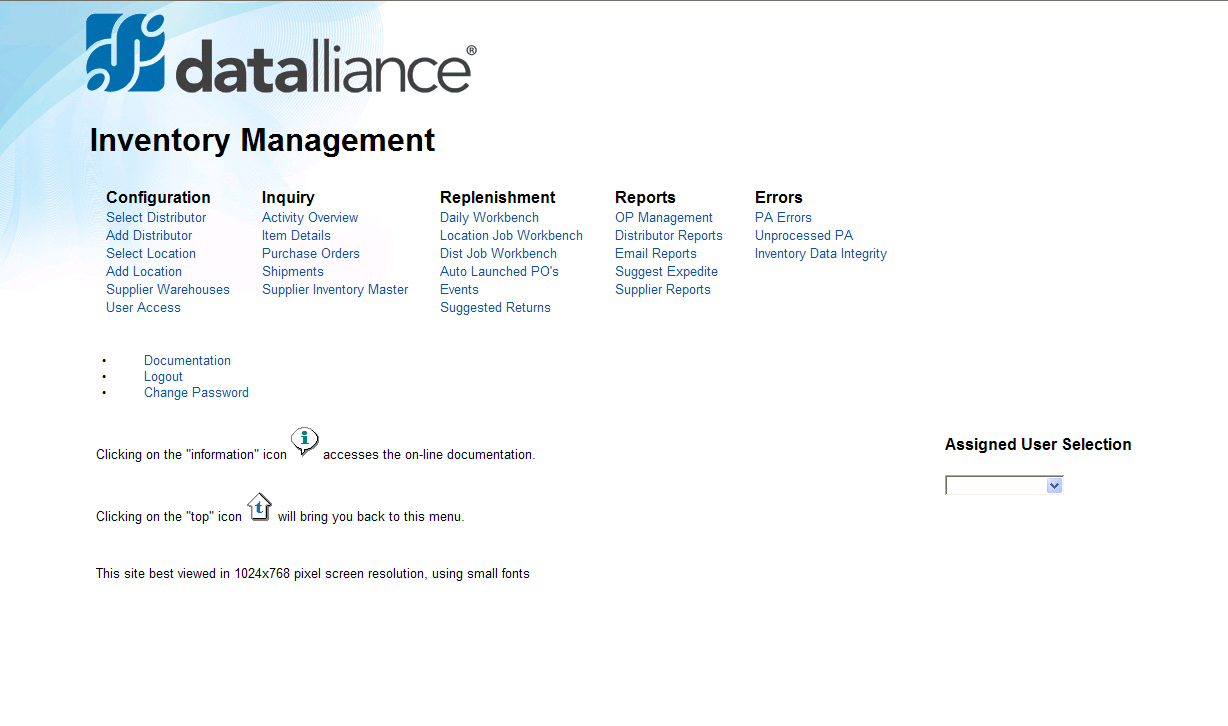Open Add Distributor link

[149, 235]
